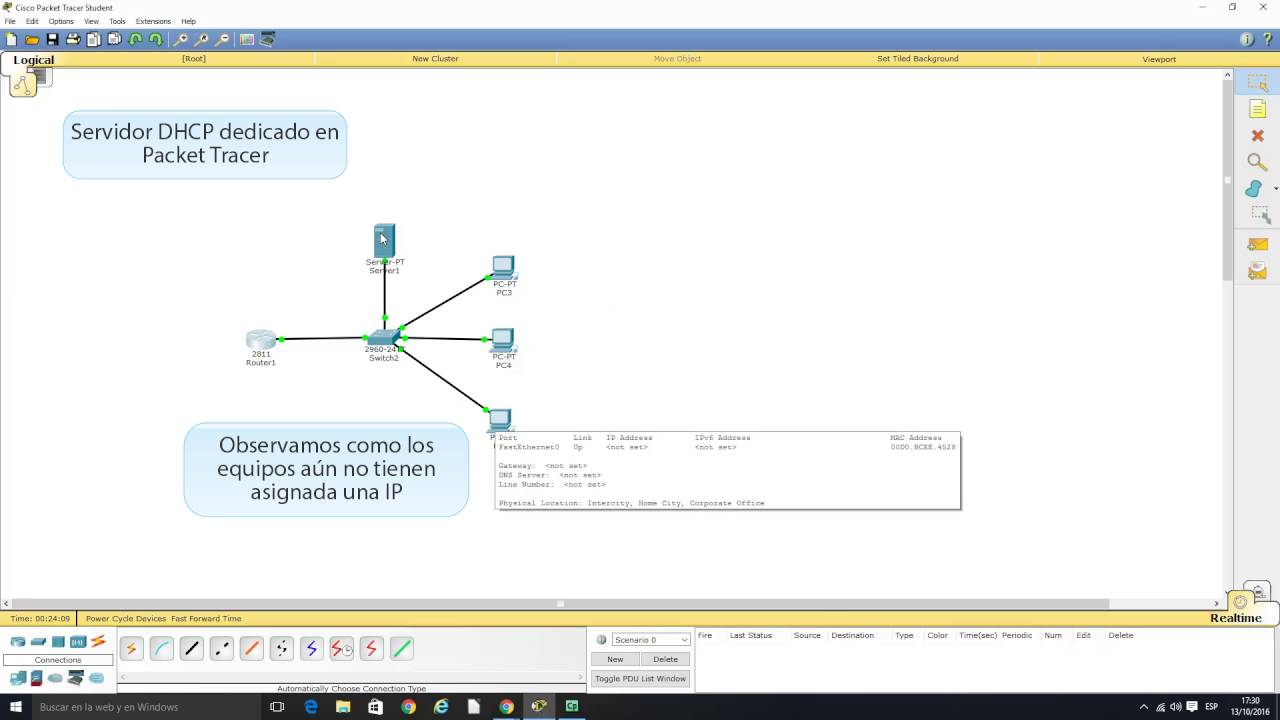Open the Help menu
This screenshot has width=1280, height=720.
[x=188, y=21]
